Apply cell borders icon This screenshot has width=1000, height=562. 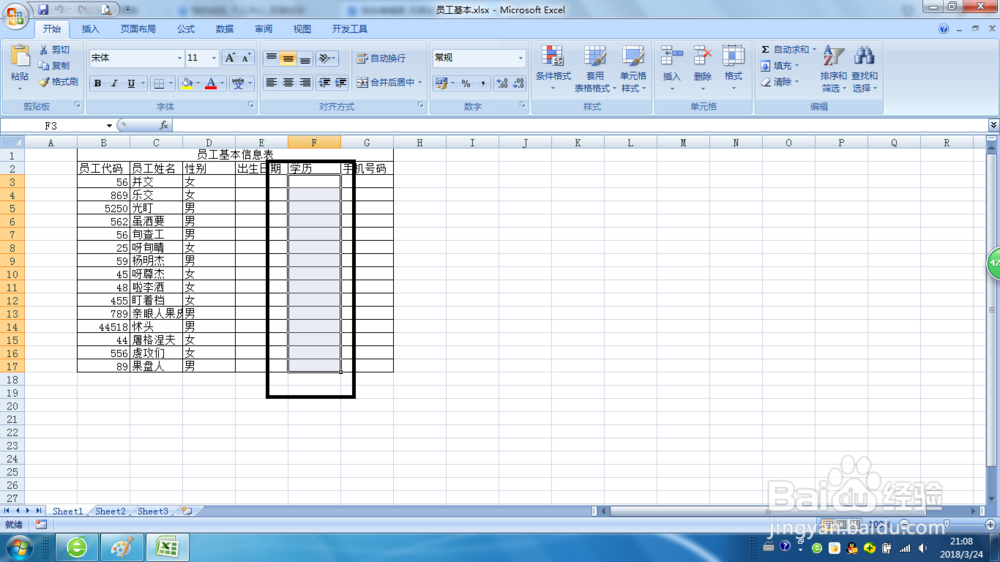coord(159,83)
